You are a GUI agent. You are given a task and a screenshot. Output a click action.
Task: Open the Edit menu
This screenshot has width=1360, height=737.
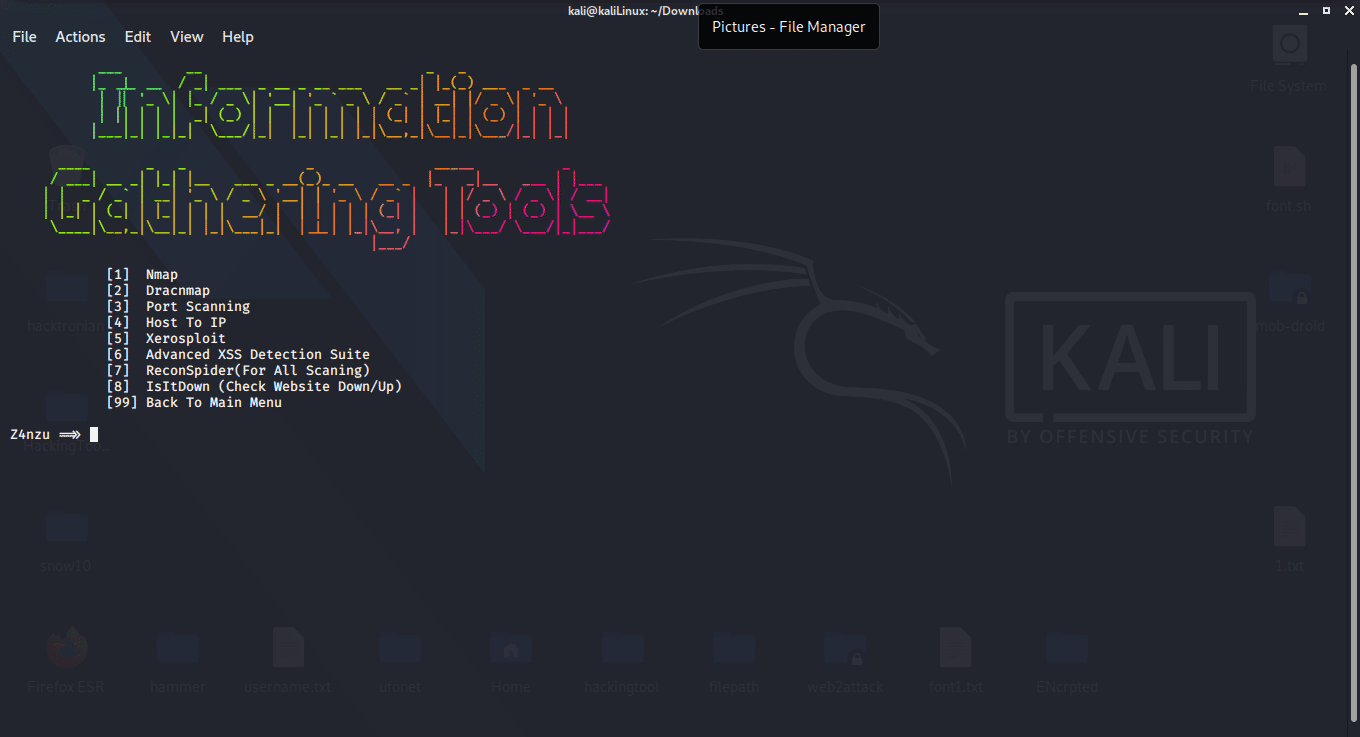[138, 37]
